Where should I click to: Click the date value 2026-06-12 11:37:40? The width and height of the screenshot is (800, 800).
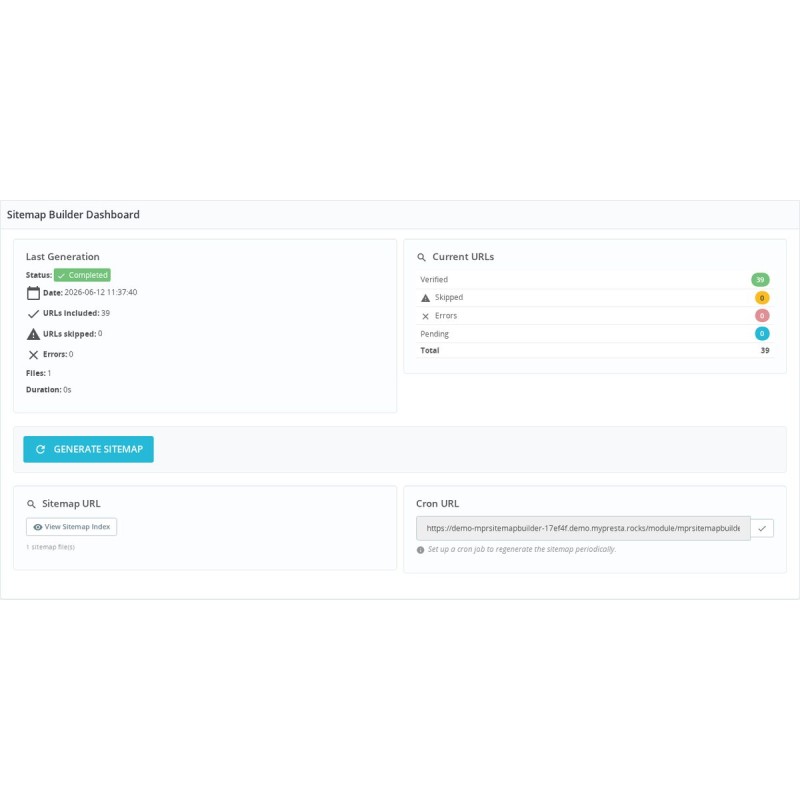pos(101,292)
